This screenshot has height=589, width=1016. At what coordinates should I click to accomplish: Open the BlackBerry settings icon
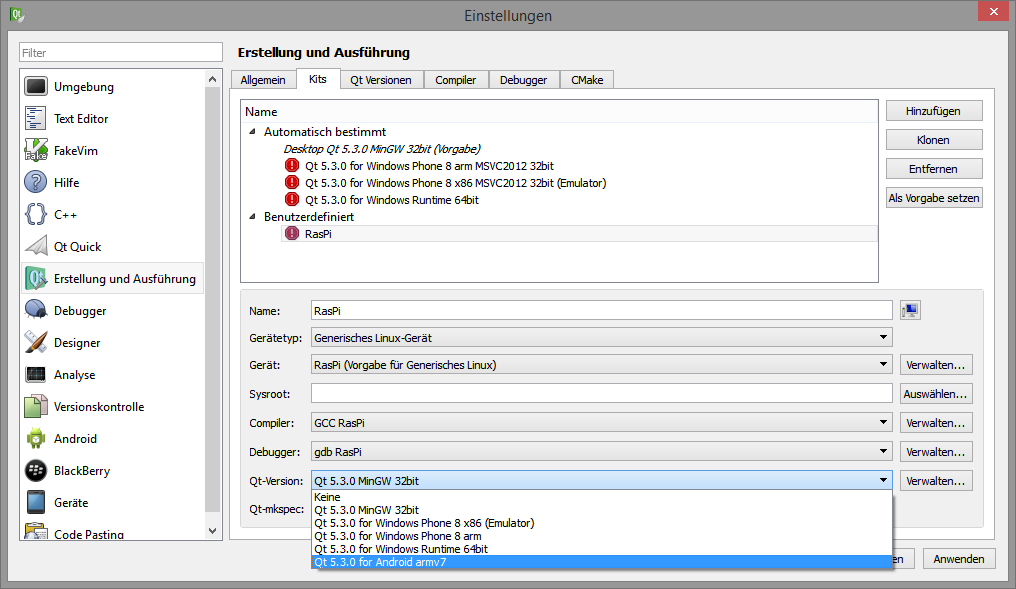pyautogui.click(x=36, y=470)
